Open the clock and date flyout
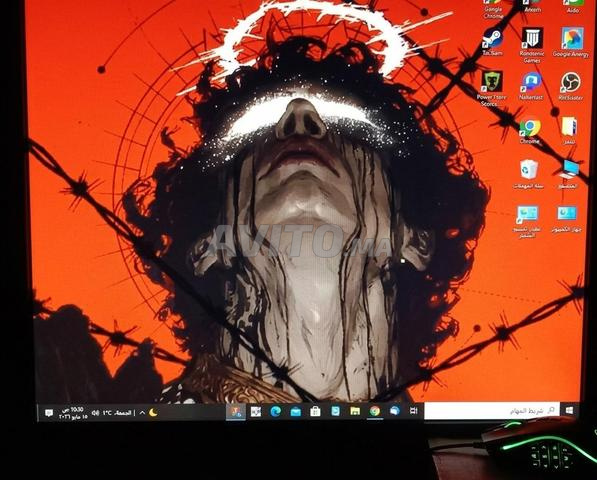 73,413
